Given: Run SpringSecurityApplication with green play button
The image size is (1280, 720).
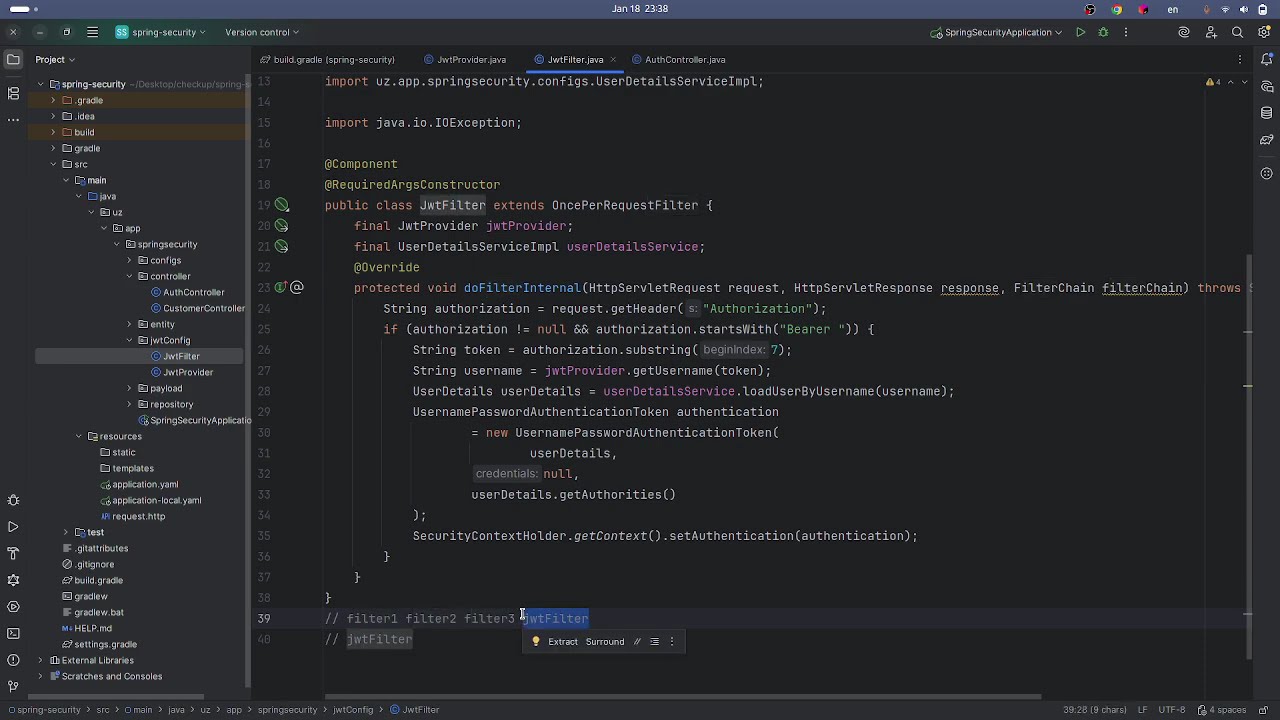Looking at the screenshot, I should [x=1080, y=32].
